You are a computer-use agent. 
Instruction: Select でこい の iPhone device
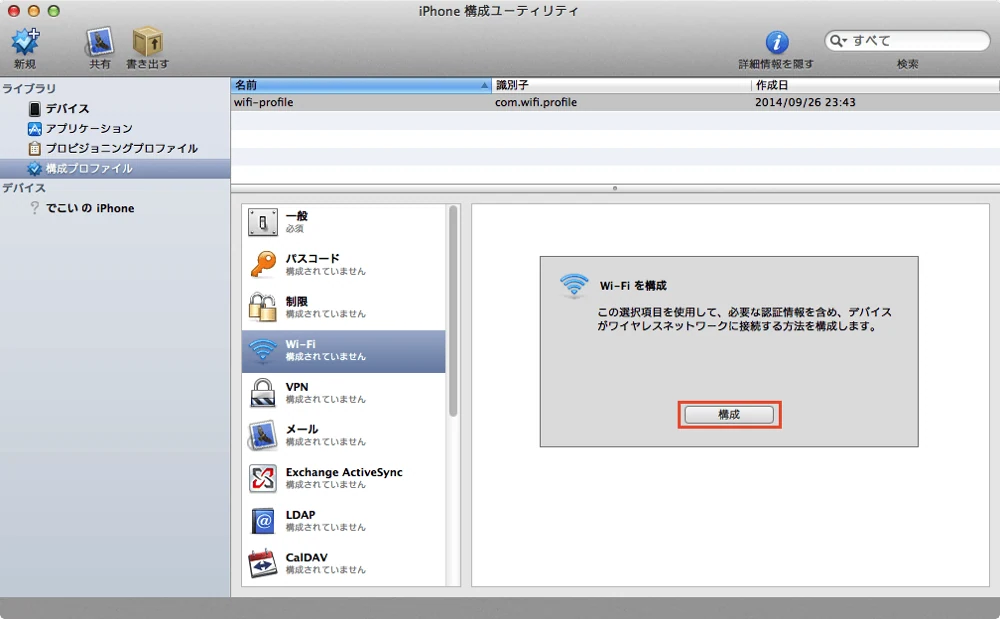point(89,208)
